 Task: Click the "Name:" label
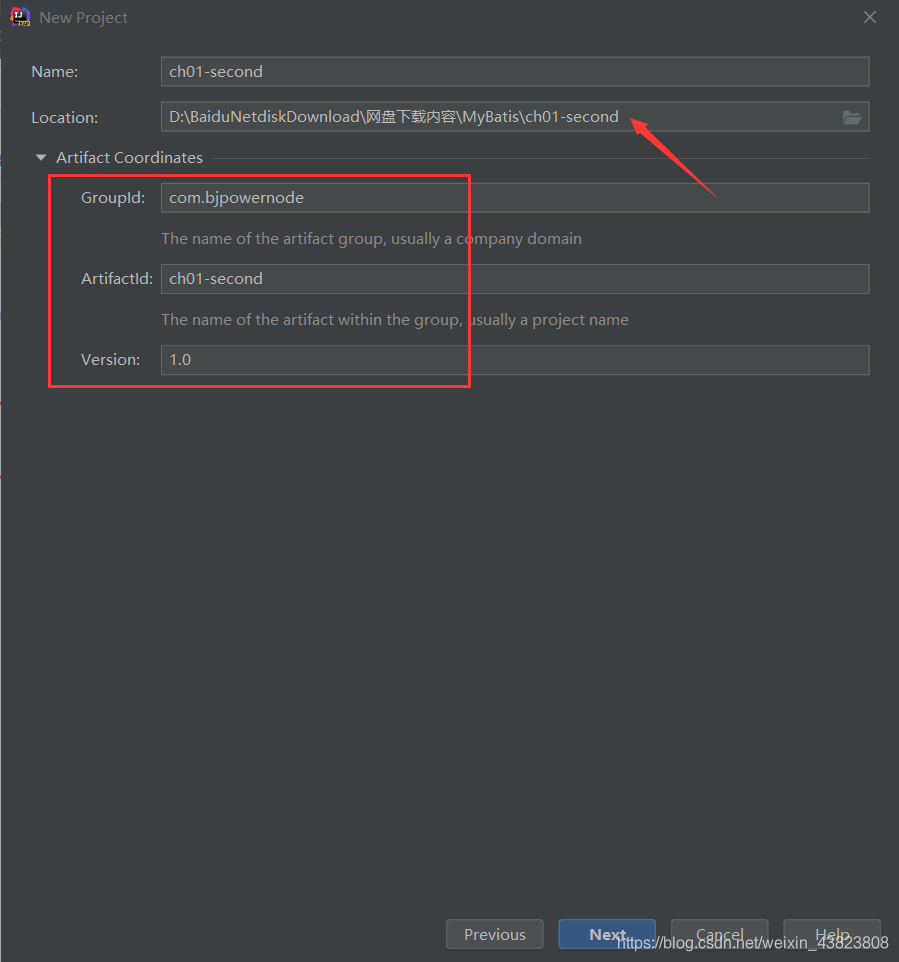54,72
